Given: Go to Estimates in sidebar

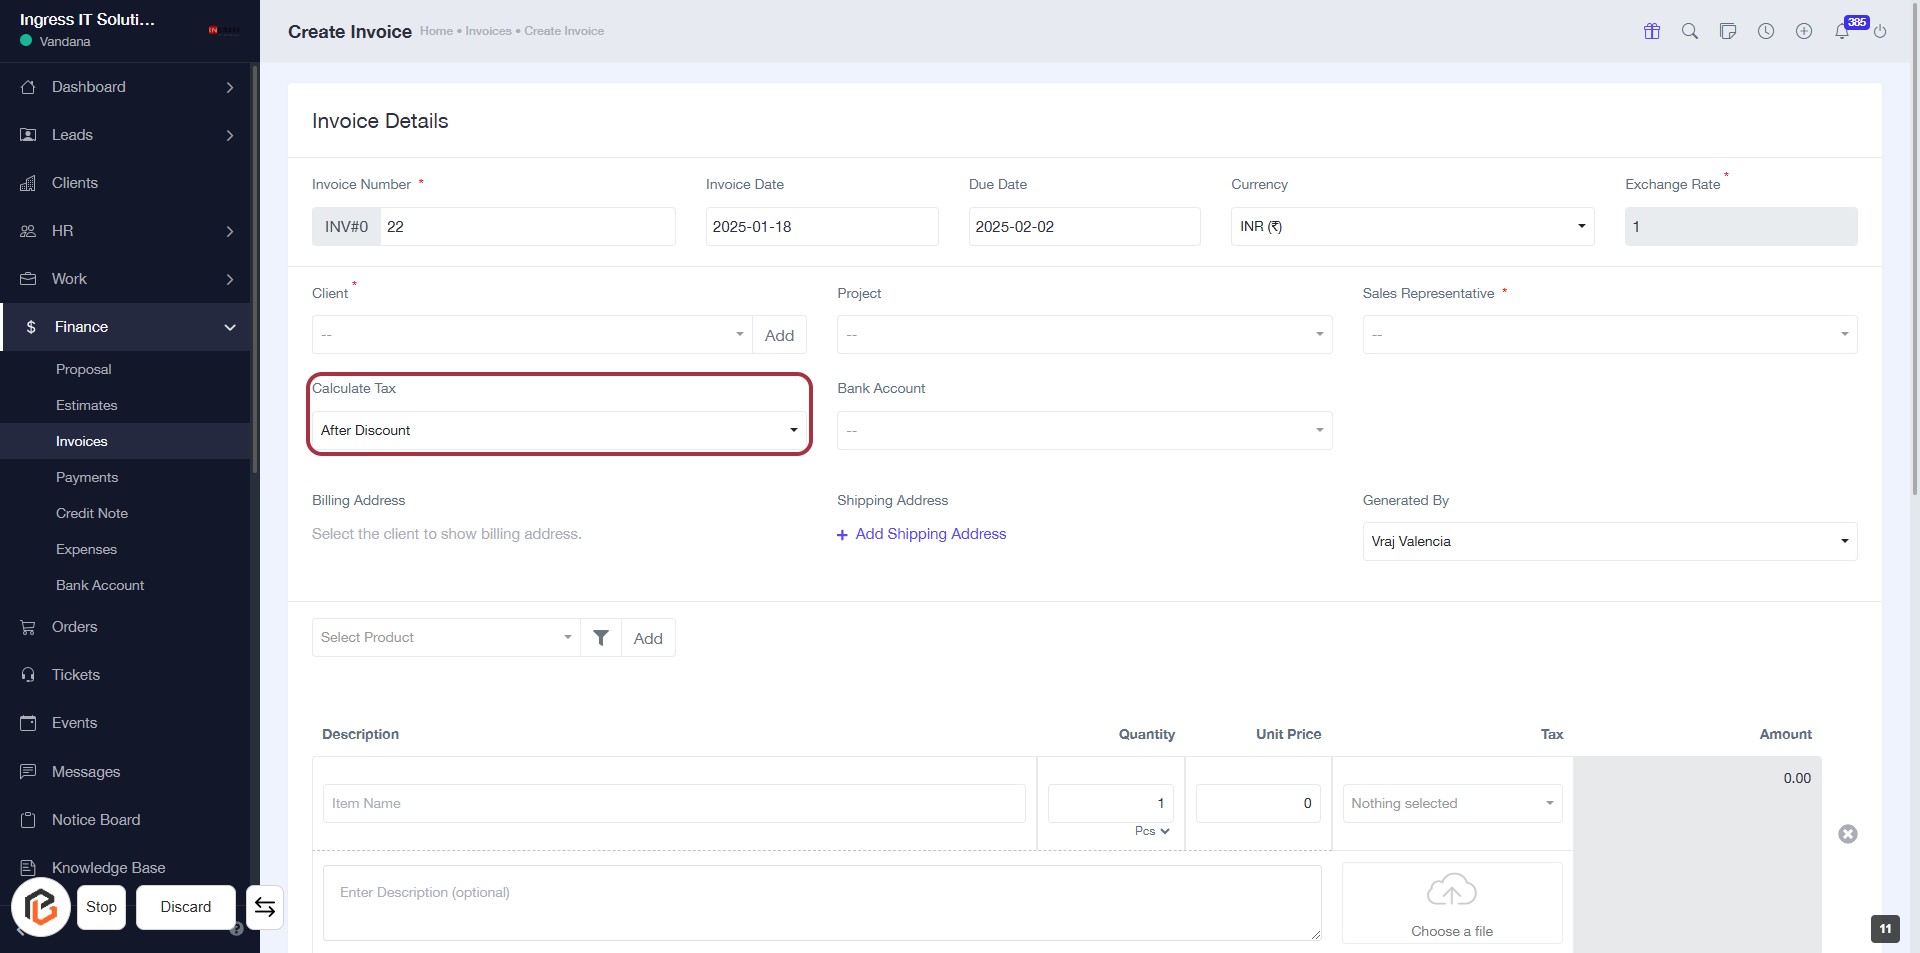Looking at the screenshot, I should 87,405.
